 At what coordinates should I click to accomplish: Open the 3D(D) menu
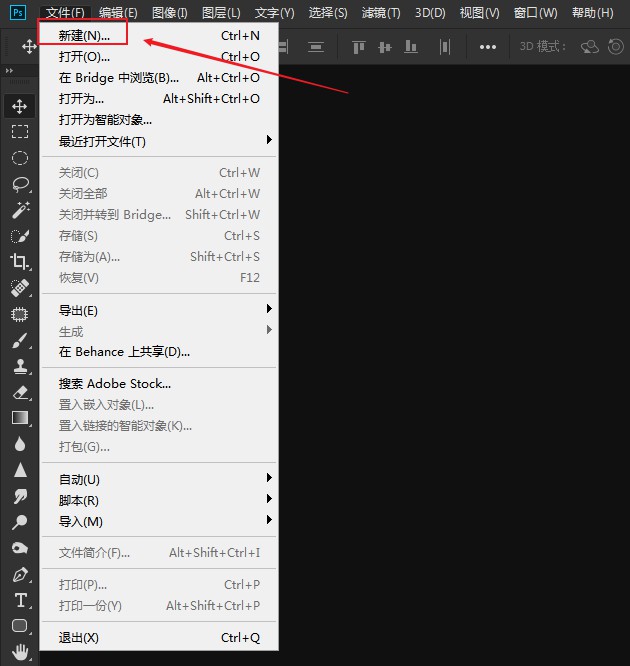tap(430, 13)
